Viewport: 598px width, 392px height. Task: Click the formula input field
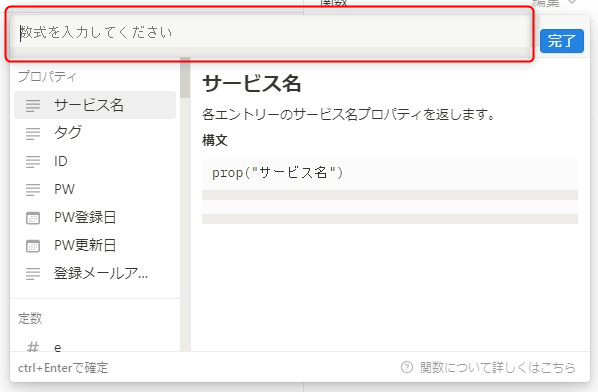[270, 33]
